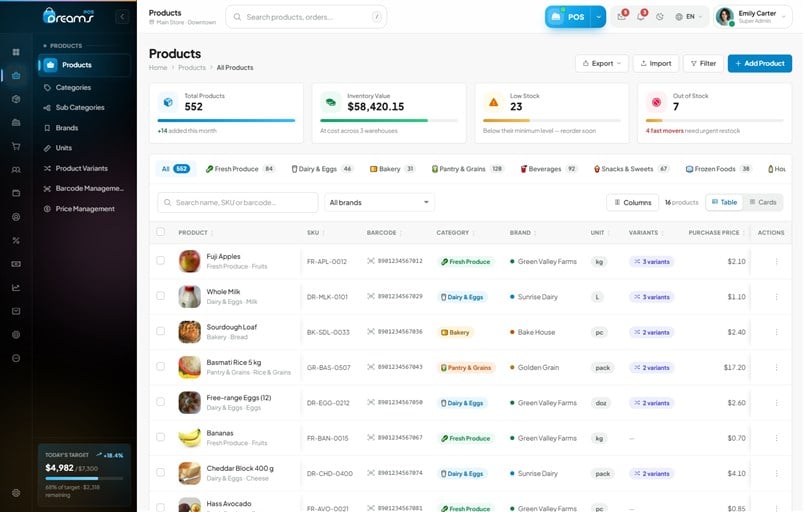Check the Basmati Rice 5 kg row checkbox
Image resolution: width=804 pixels, height=512 pixels.
160,366
